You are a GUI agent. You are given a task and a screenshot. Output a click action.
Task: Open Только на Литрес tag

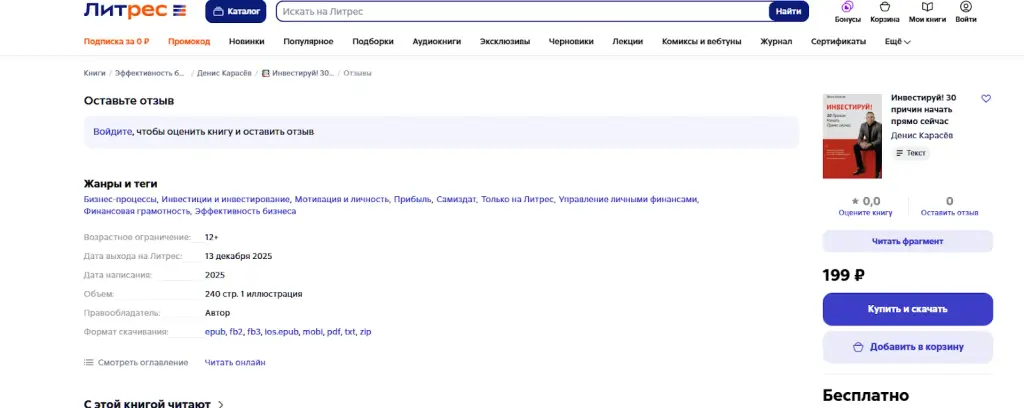pos(517,199)
